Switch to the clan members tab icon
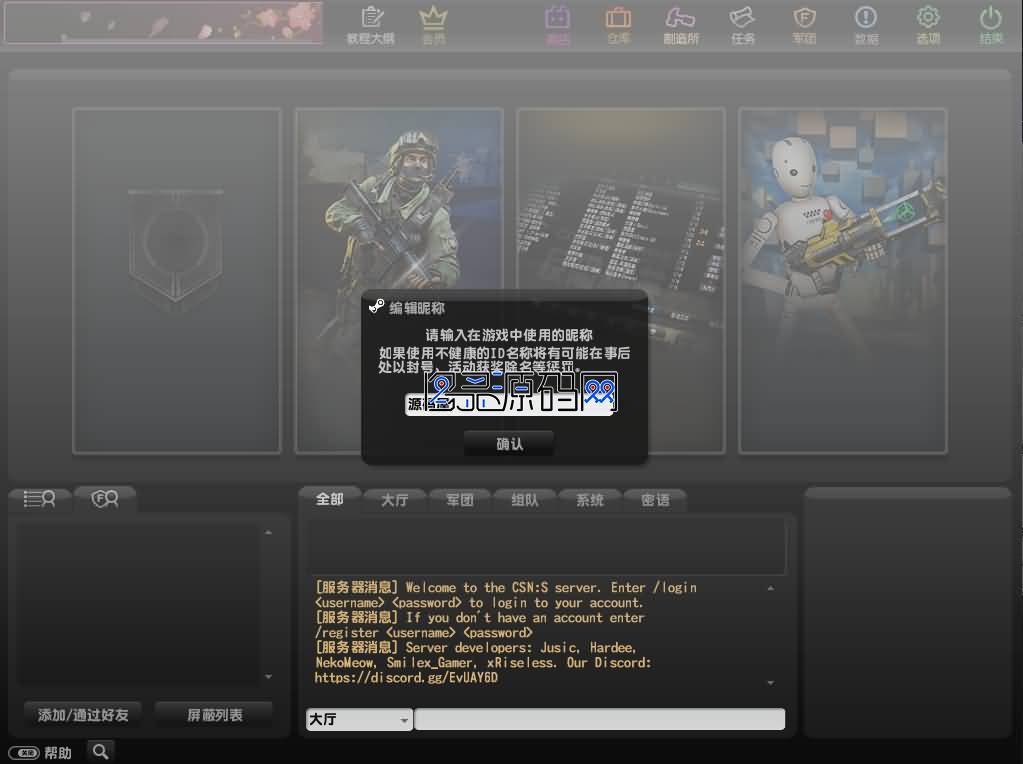Screen dimensions: 1023x764 (x=104, y=499)
